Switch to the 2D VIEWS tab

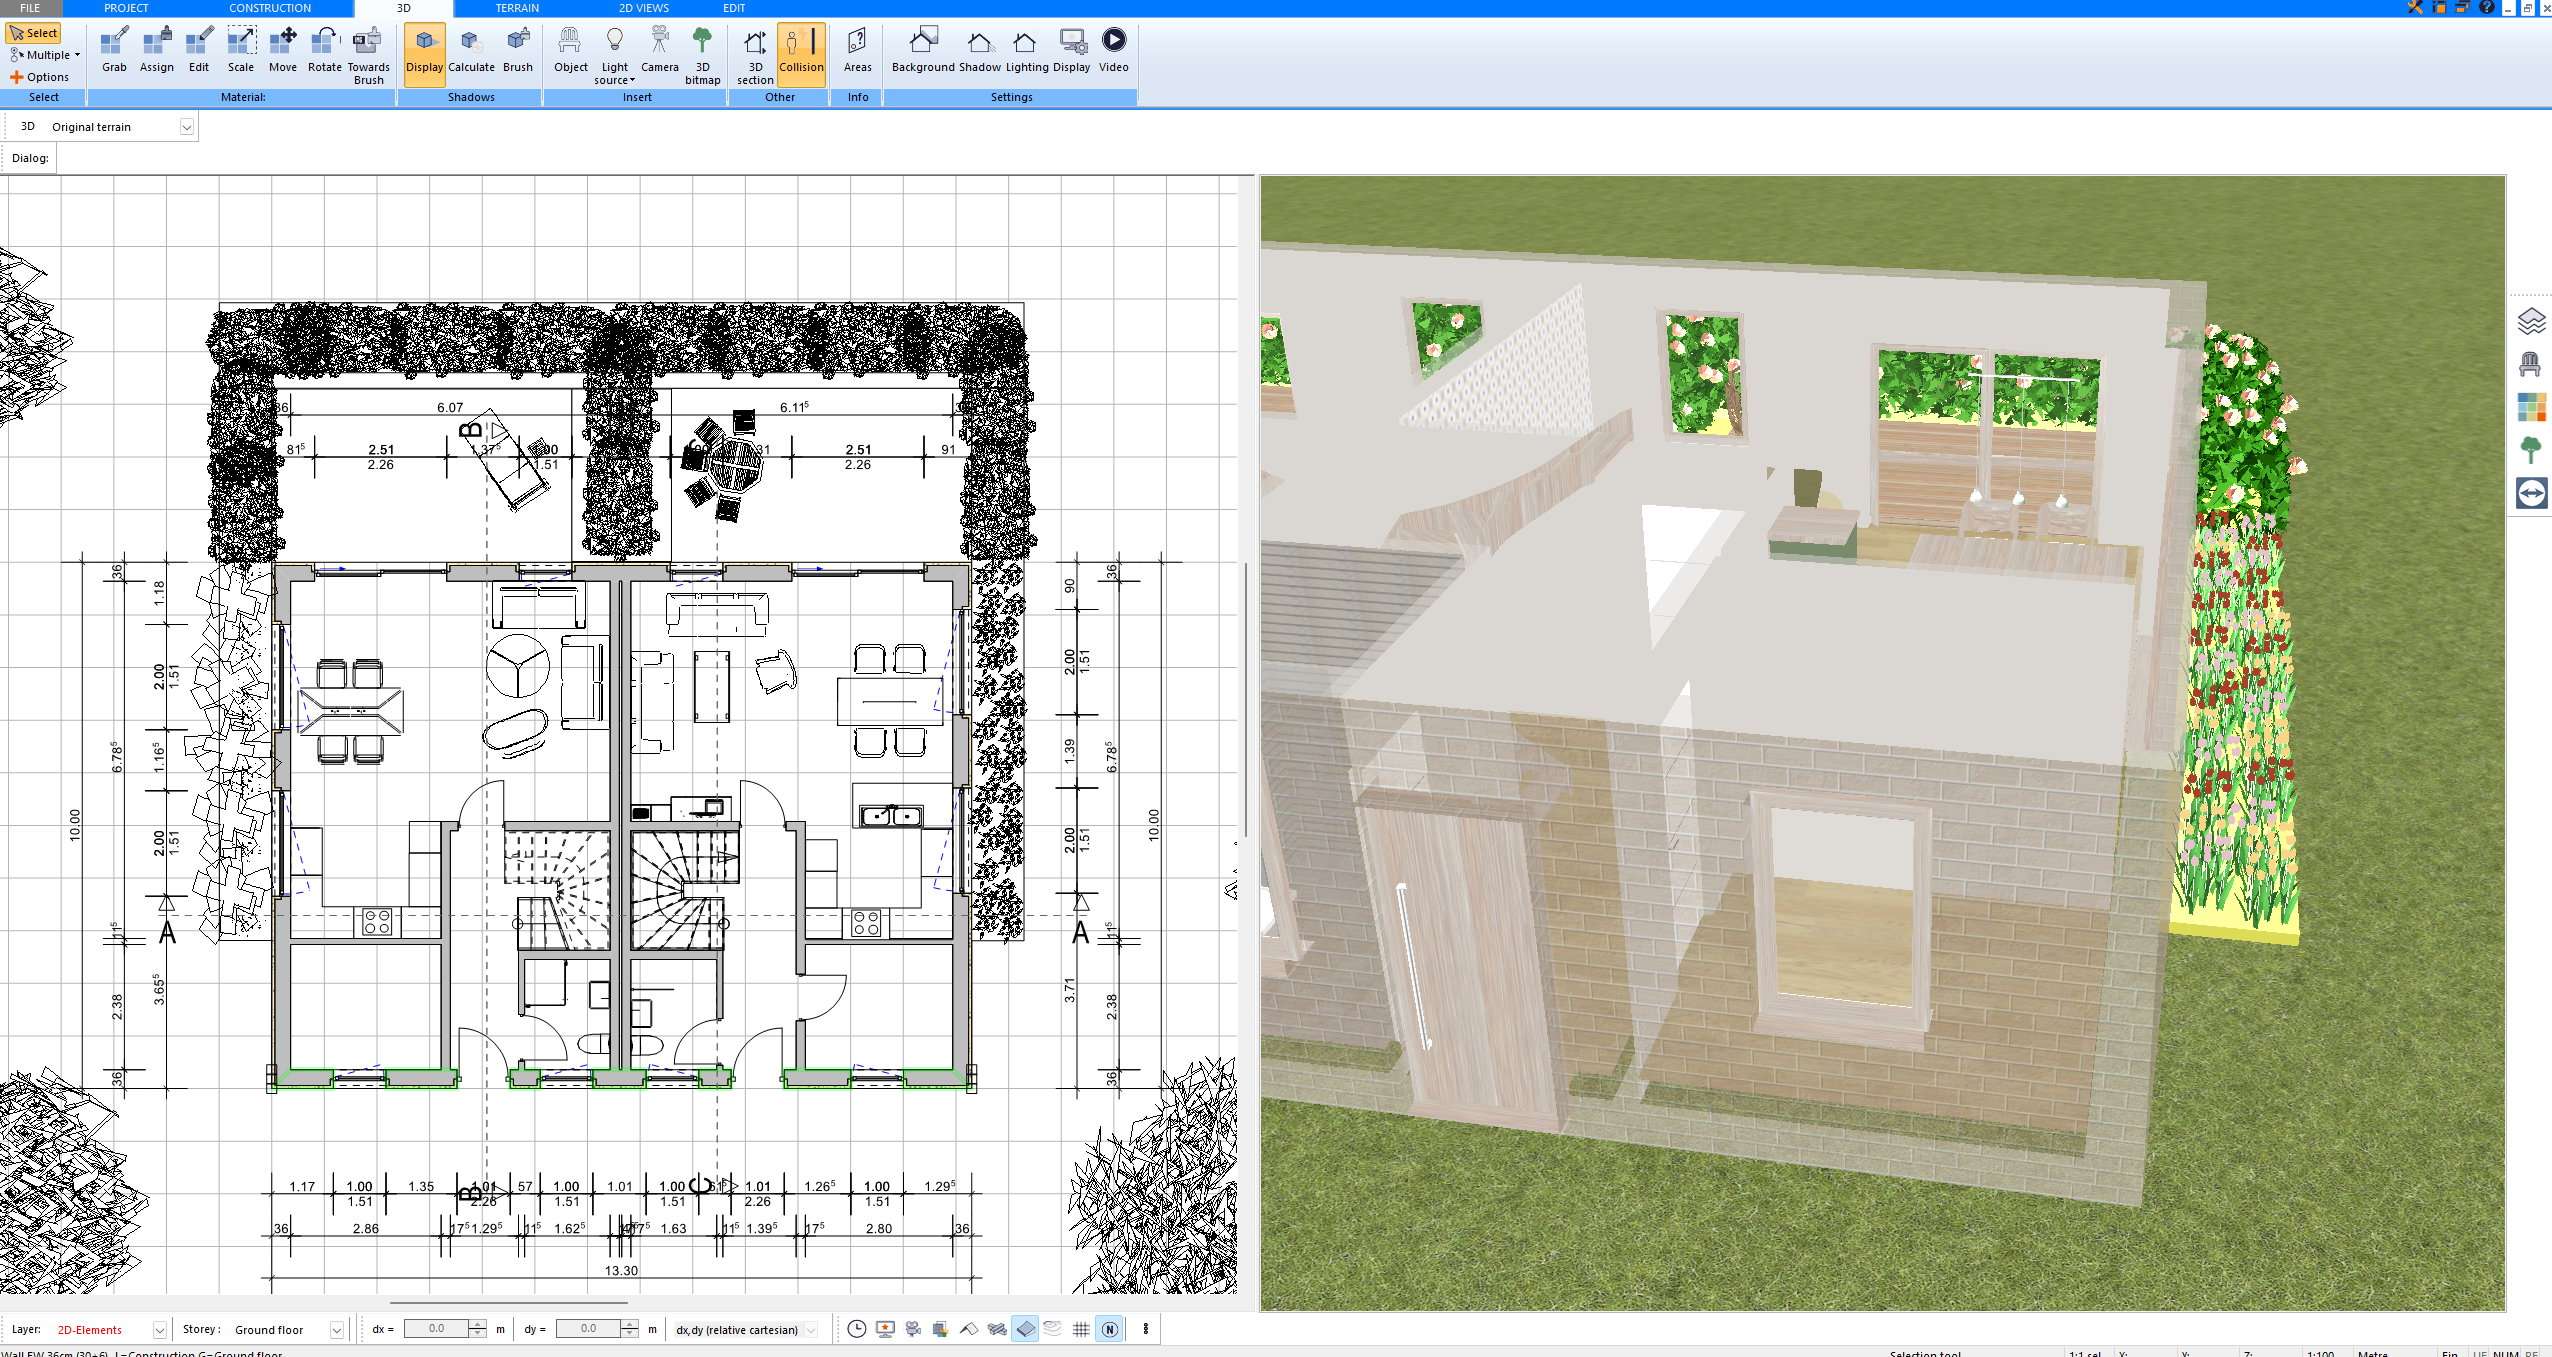[x=644, y=7]
